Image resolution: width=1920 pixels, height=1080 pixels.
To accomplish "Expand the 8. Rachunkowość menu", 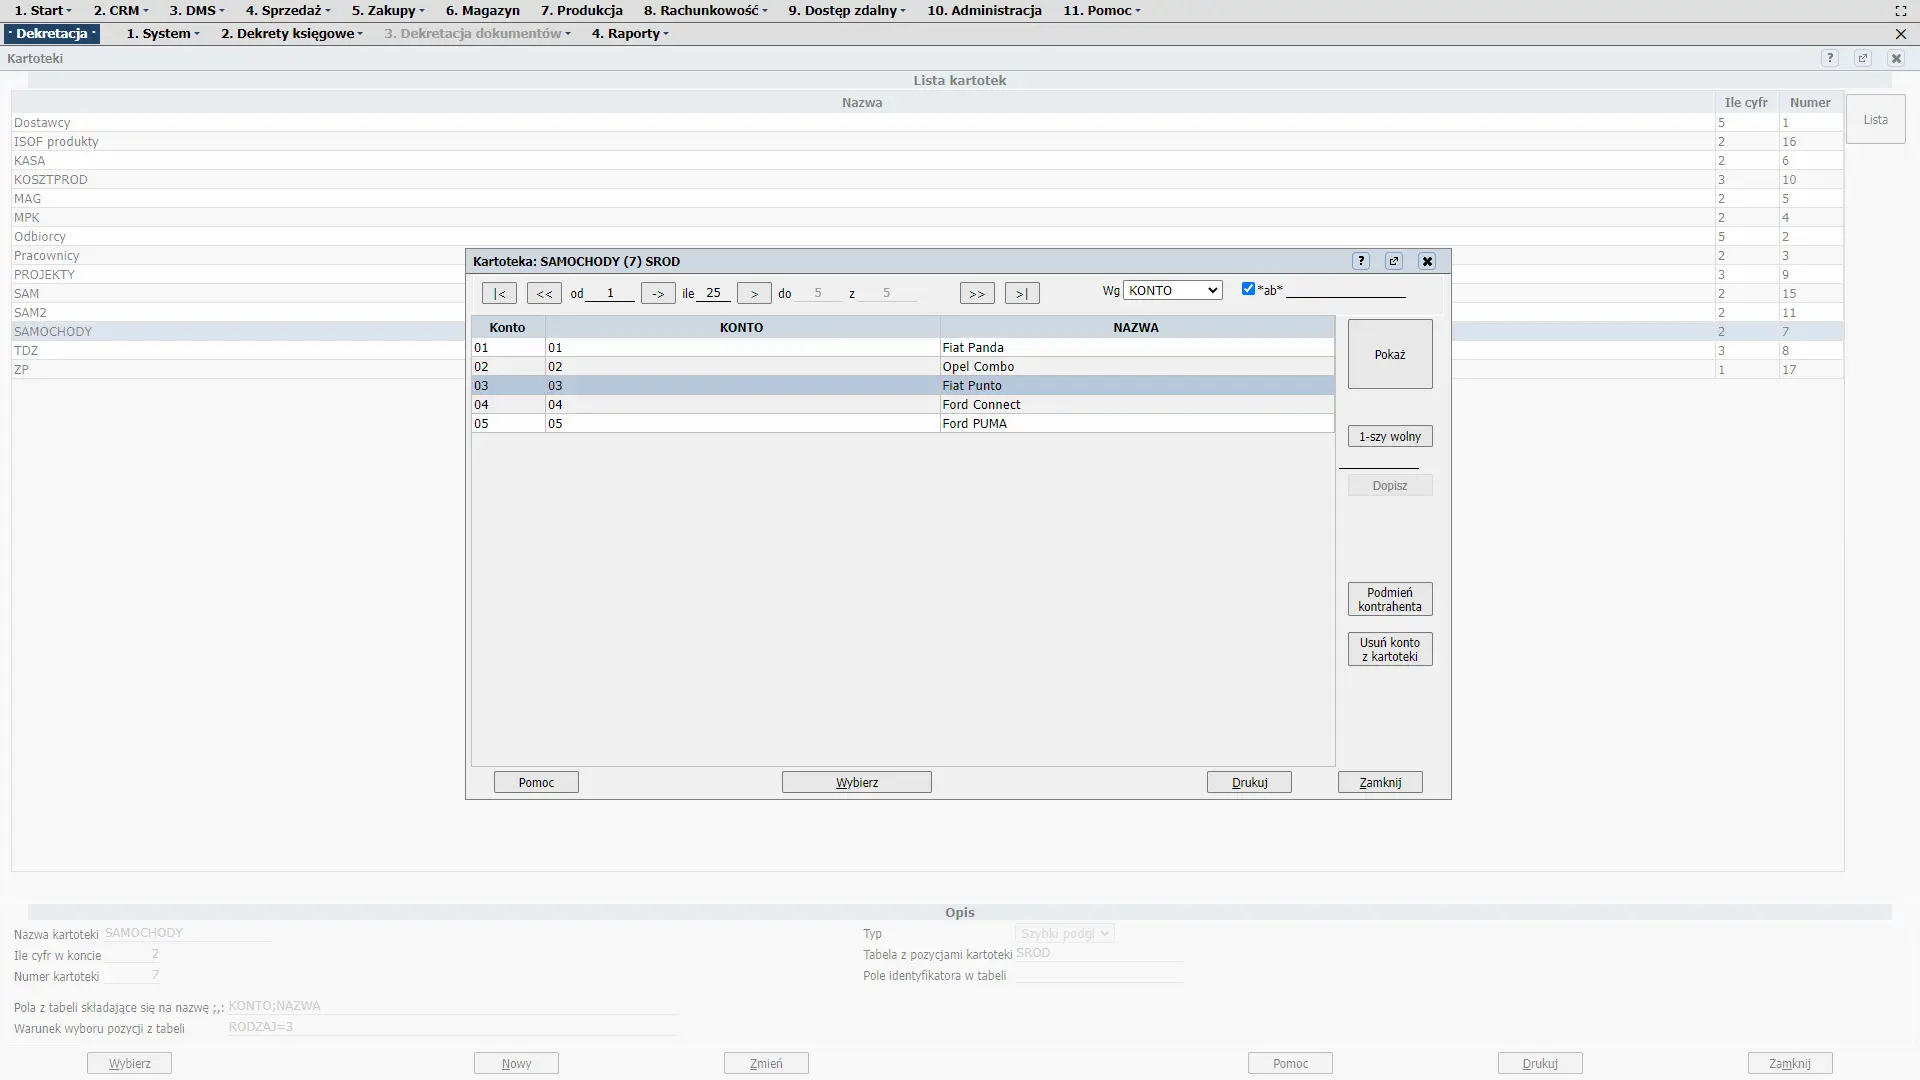I will [x=706, y=10].
